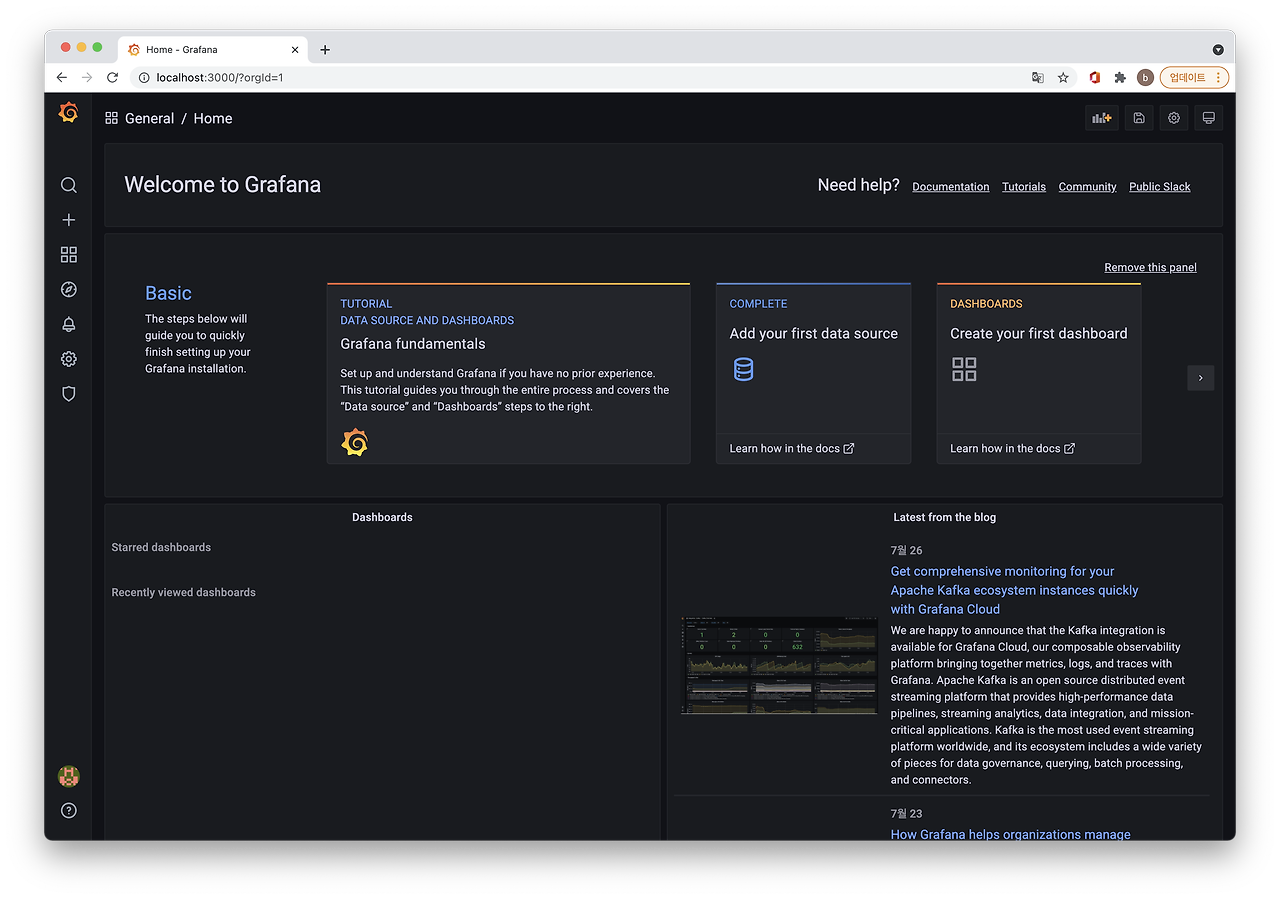The image size is (1280, 899).
Task: Open the Chrome profile avatar
Action: (1145, 77)
